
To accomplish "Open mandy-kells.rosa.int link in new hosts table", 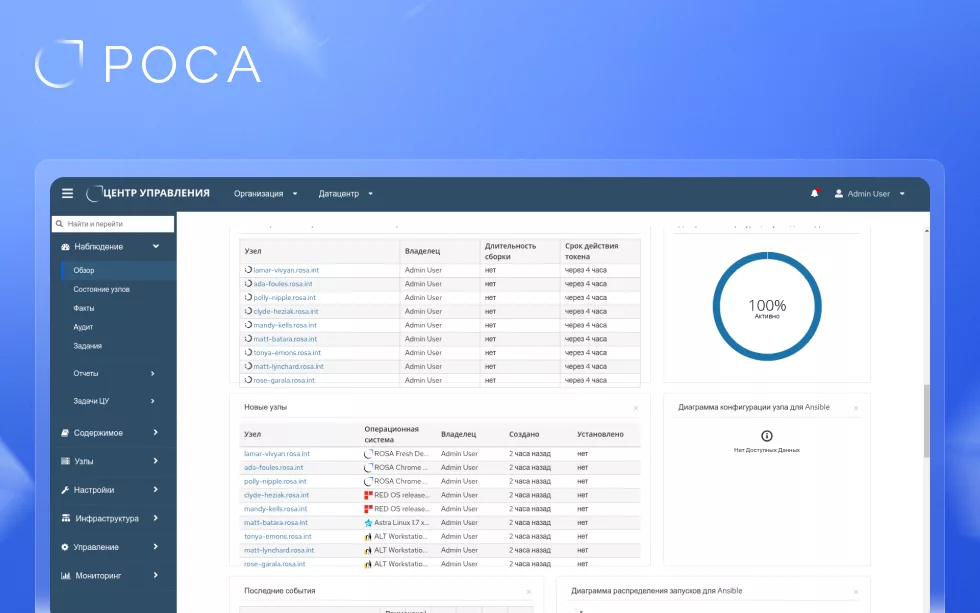I will click(x=276, y=509).
